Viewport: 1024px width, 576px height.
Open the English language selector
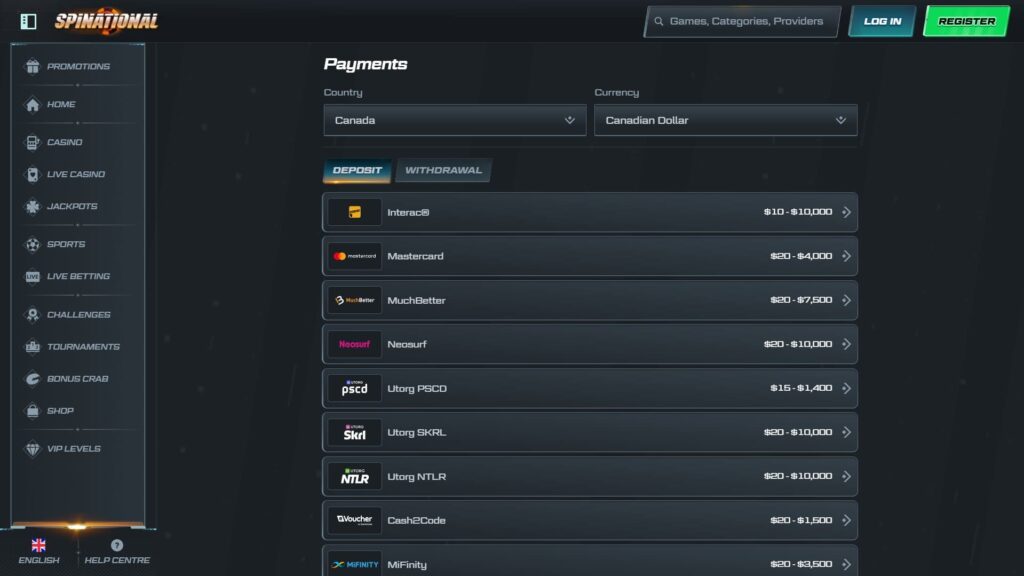[x=38, y=546]
